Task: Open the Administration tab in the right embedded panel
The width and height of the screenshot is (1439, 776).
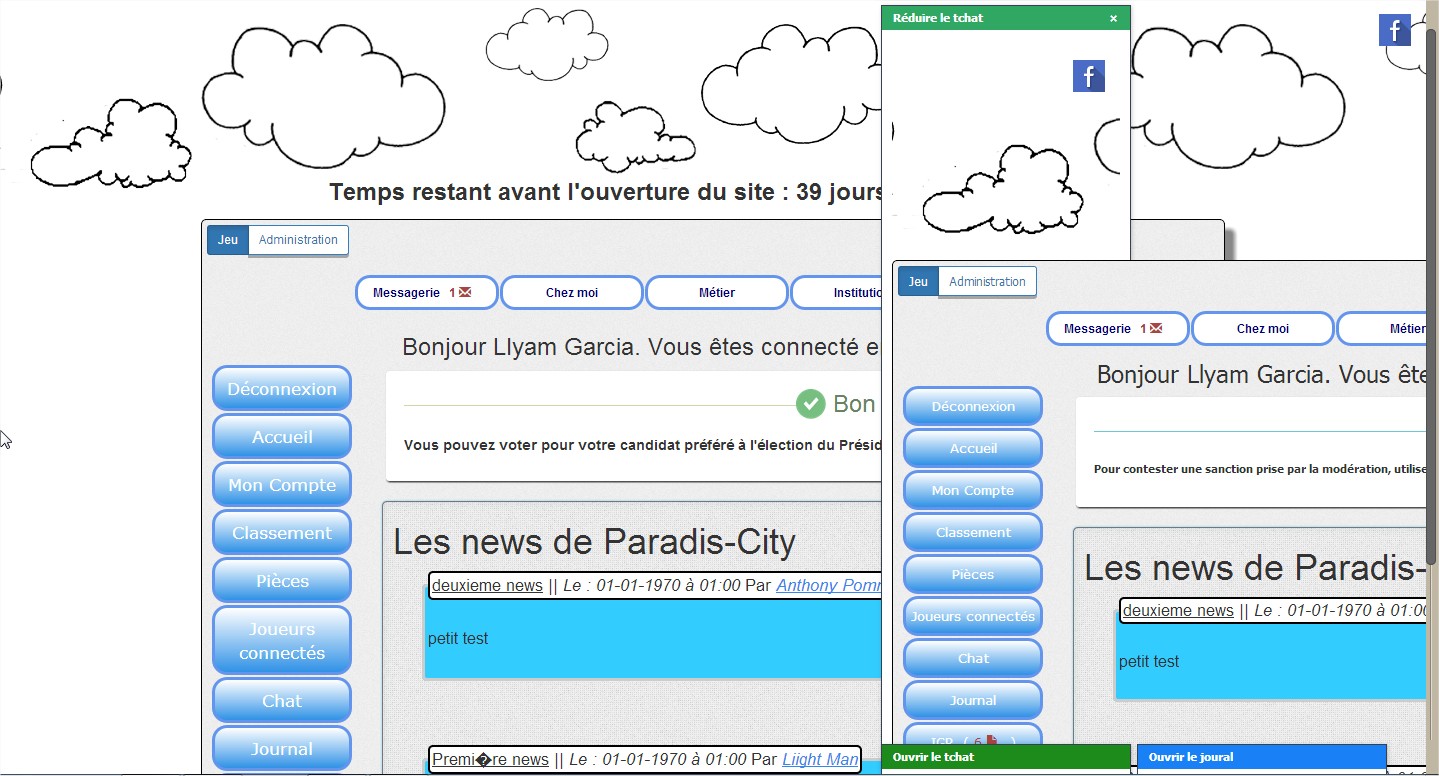Action: (987, 282)
